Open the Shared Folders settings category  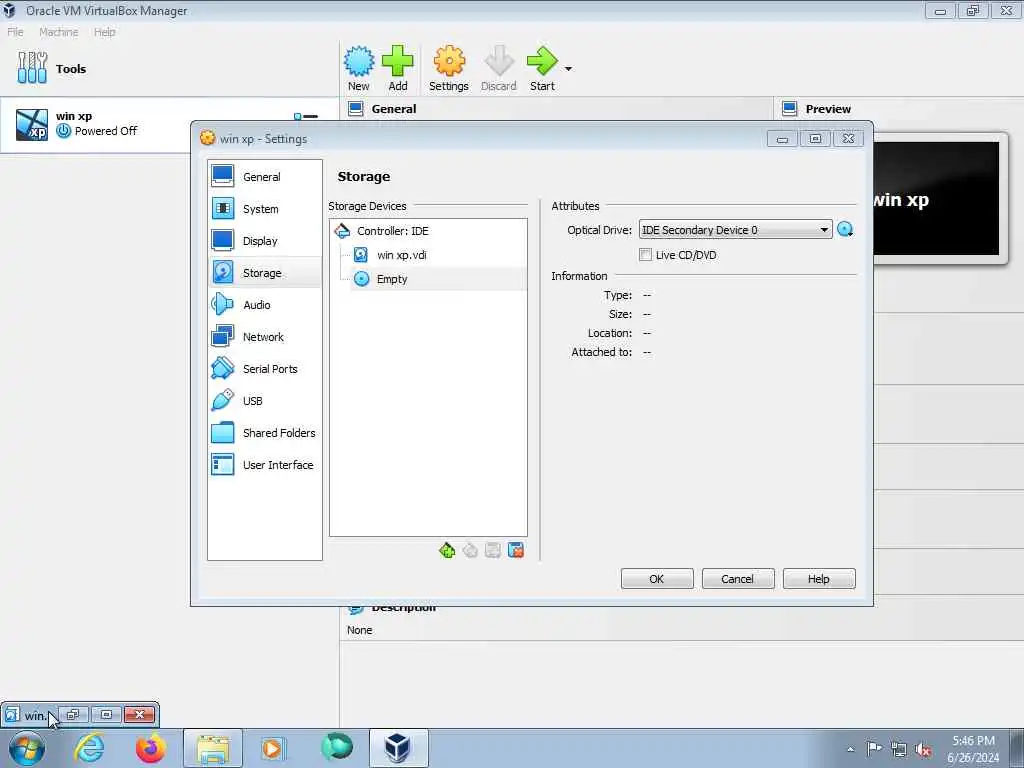click(264, 432)
